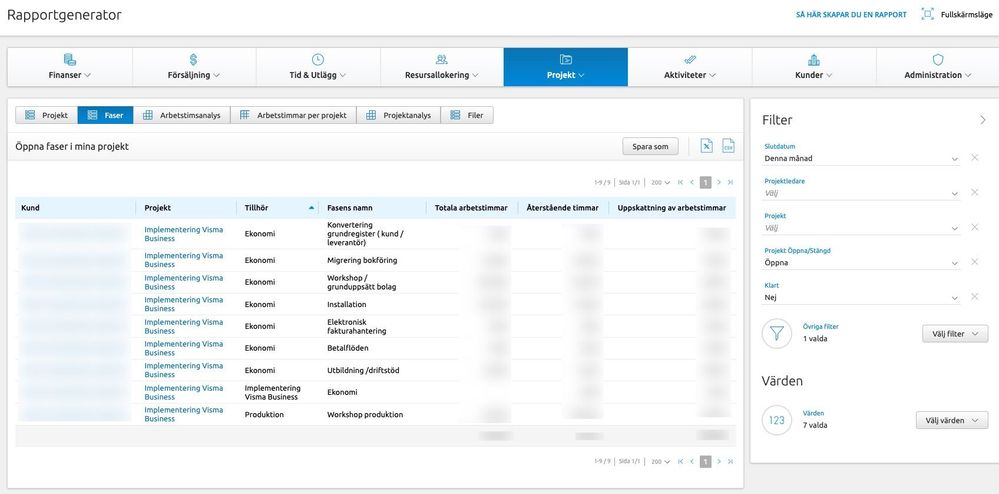999x494 pixels.
Task: Sort by the Projekt column header
Action: [186, 208]
